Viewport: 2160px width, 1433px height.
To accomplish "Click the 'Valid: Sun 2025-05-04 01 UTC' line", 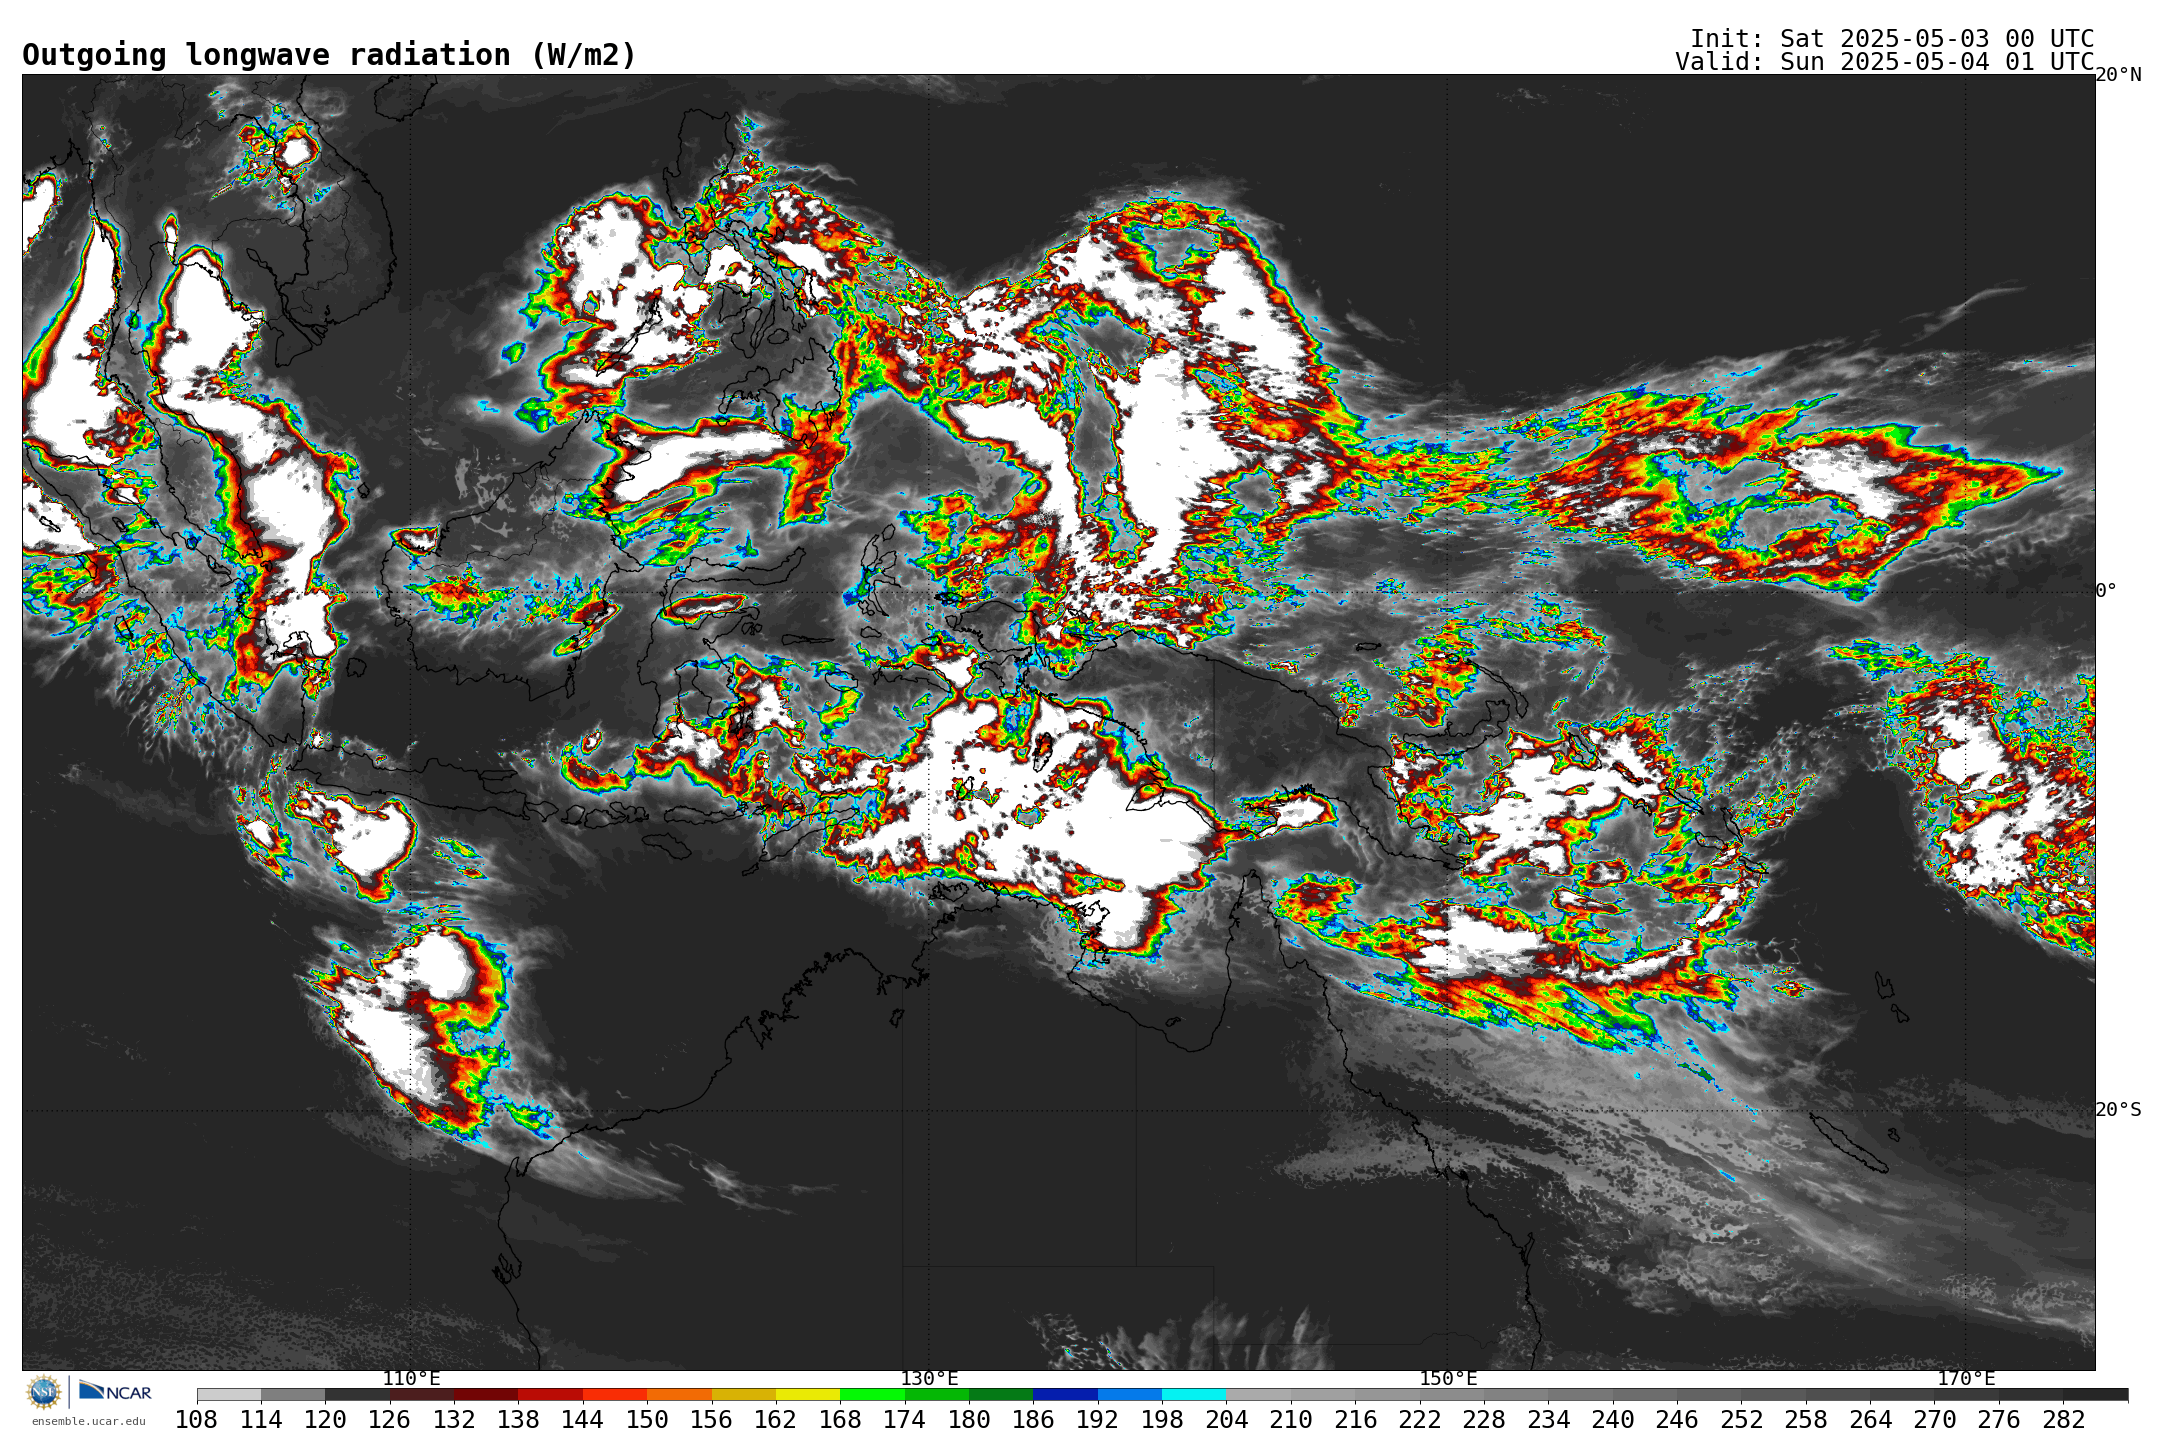I will [1884, 62].
